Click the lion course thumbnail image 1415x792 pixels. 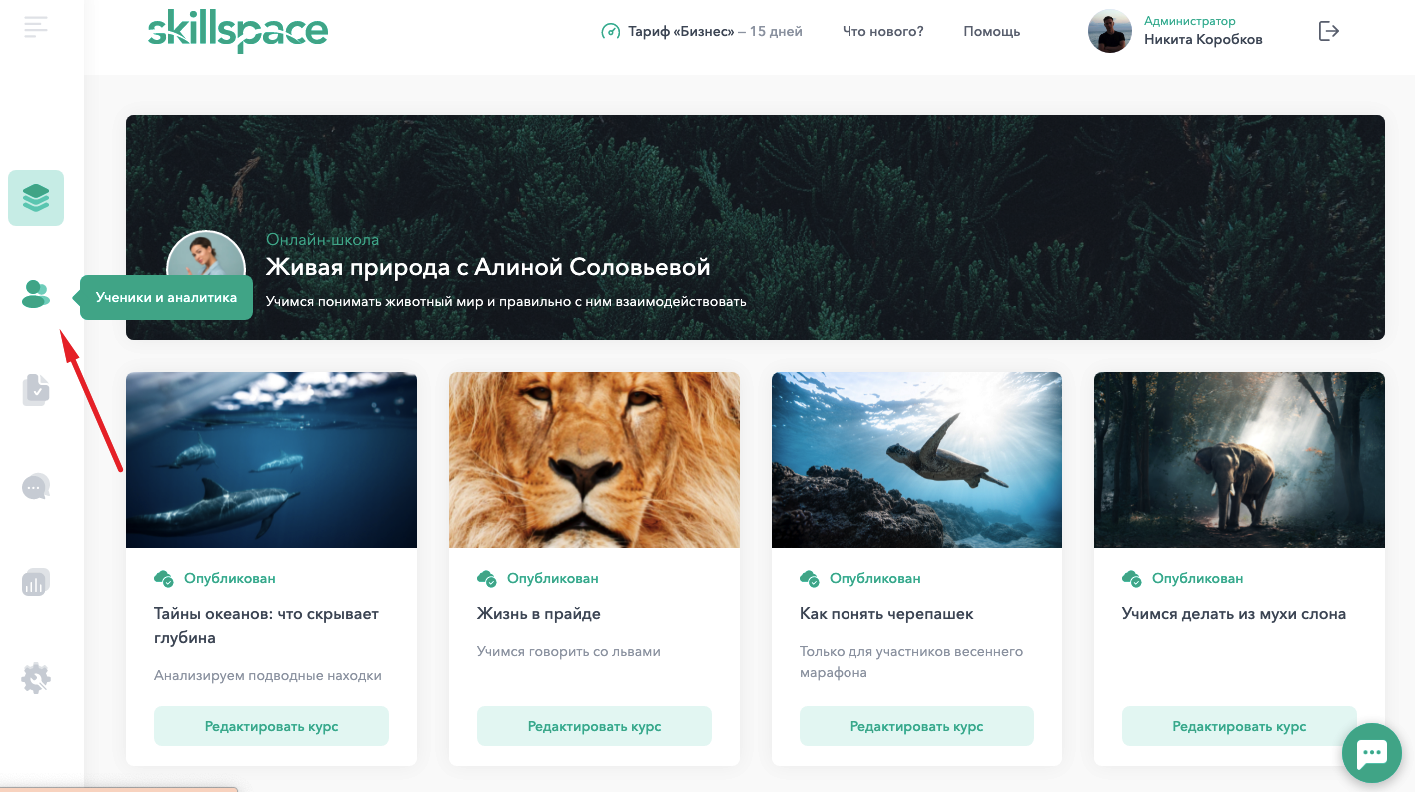[594, 460]
